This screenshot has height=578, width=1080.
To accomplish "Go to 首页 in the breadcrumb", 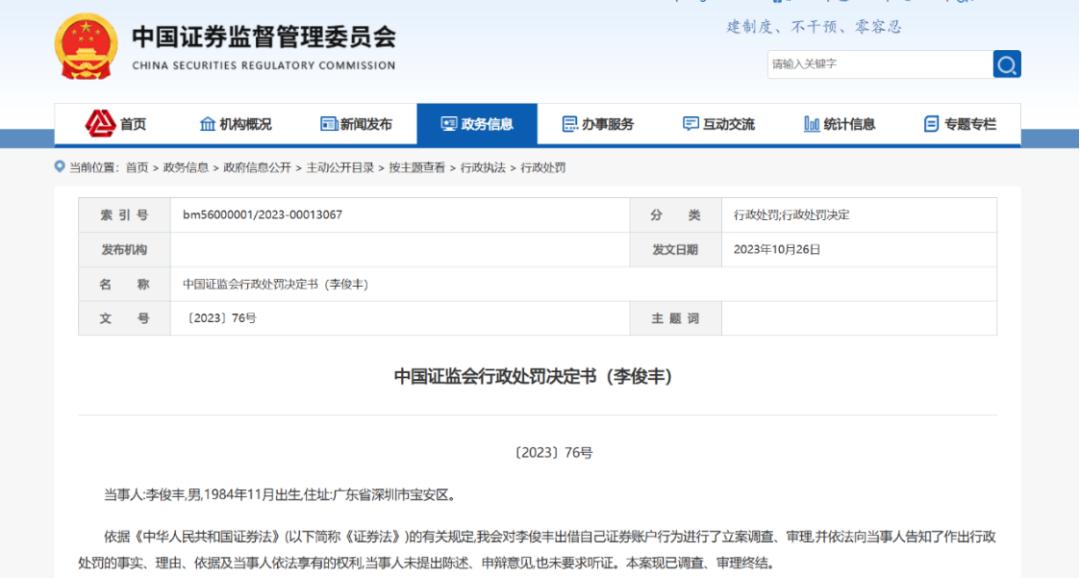I will pyautogui.click(x=137, y=167).
